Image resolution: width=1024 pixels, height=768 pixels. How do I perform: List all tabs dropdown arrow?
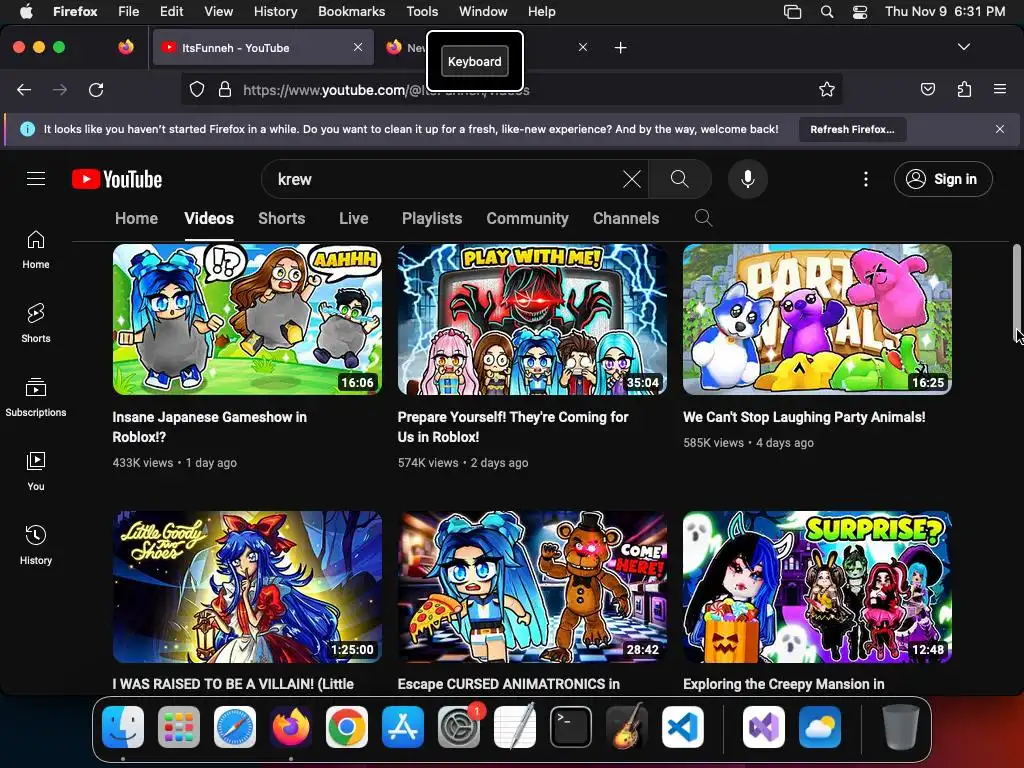coord(964,47)
